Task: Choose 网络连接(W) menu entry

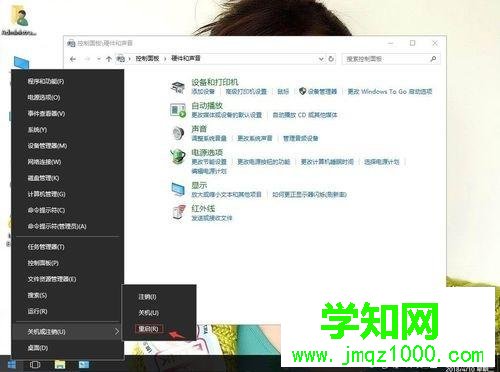Action: [44, 162]
